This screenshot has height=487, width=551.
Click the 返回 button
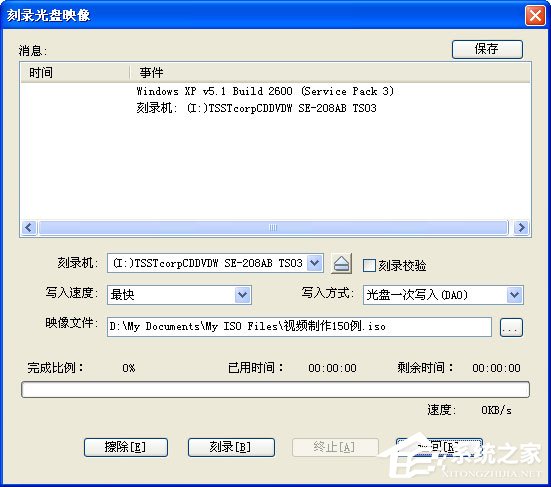tap(439, 447)
